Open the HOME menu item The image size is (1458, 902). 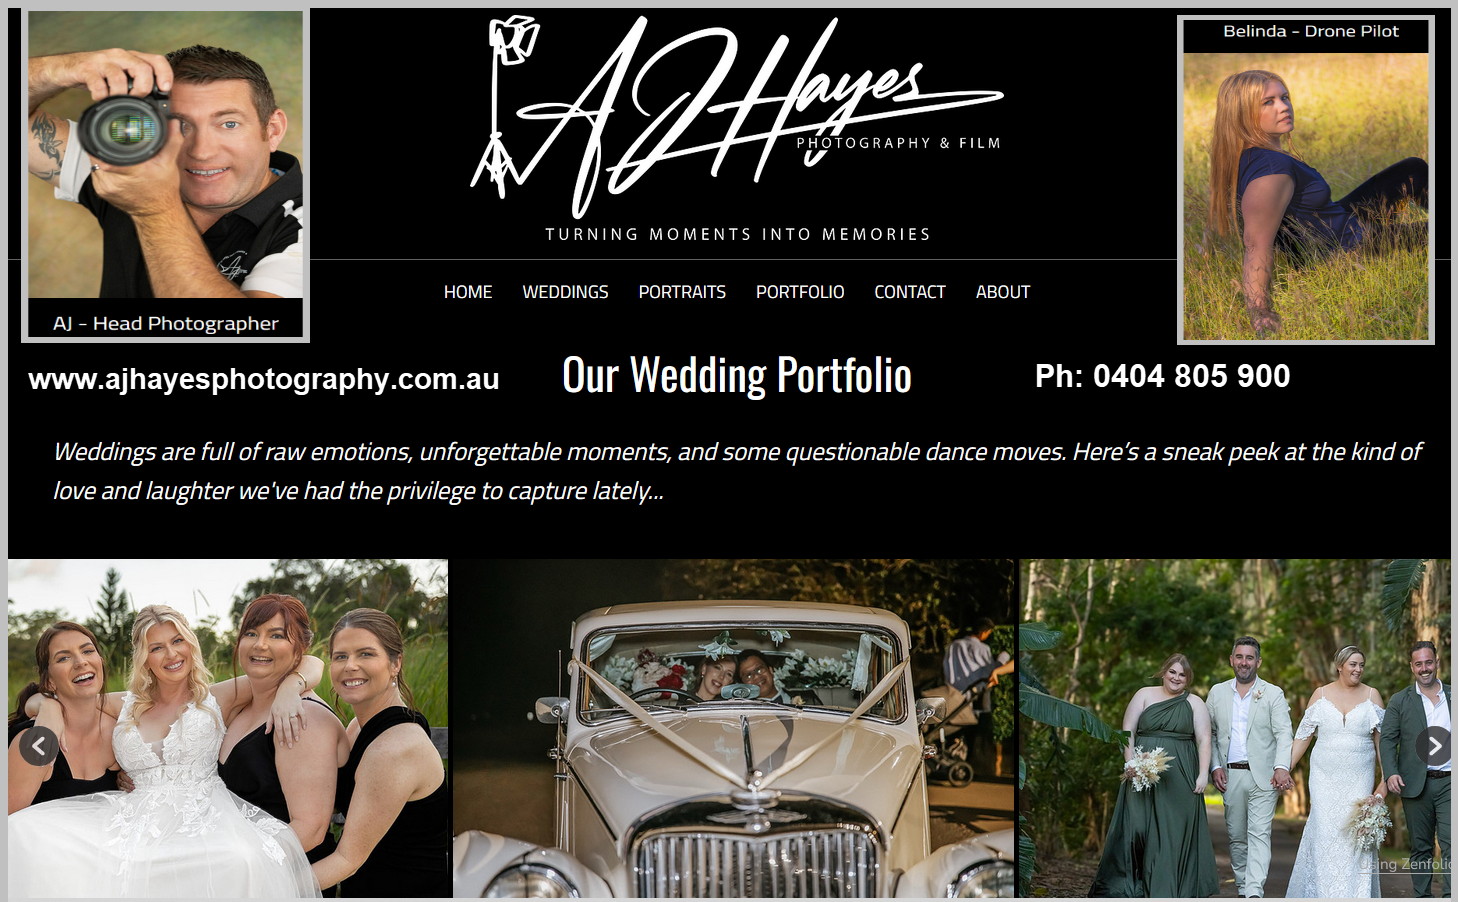click(468, 292)
